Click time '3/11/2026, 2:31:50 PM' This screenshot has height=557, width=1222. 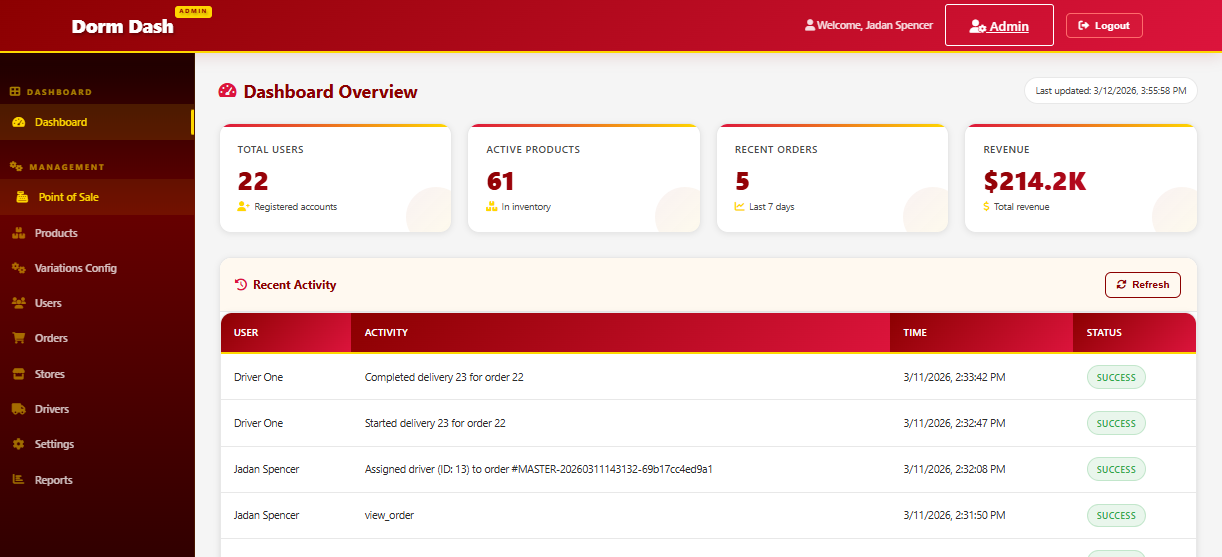coord(954,515)
